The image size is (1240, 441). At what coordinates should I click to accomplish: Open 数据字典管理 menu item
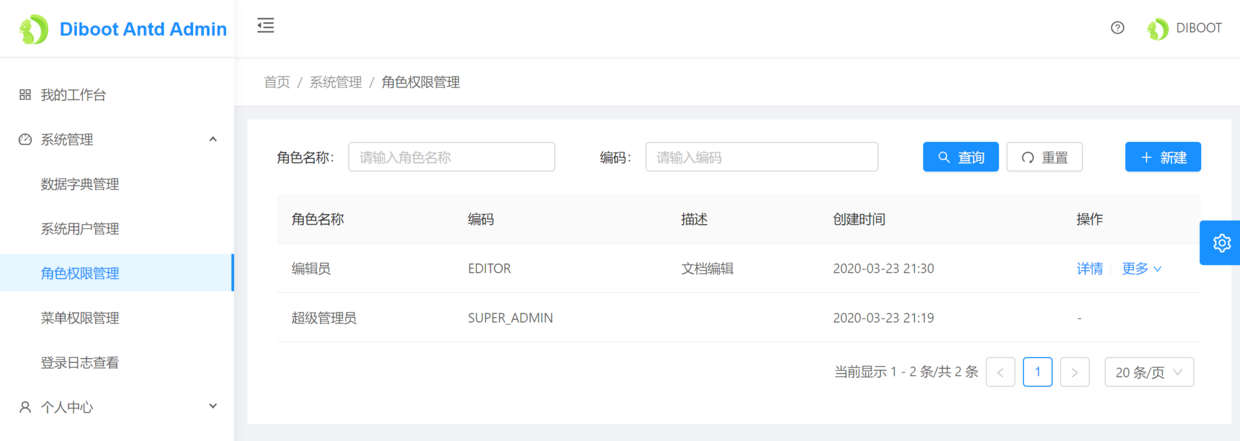click(117, 184)
